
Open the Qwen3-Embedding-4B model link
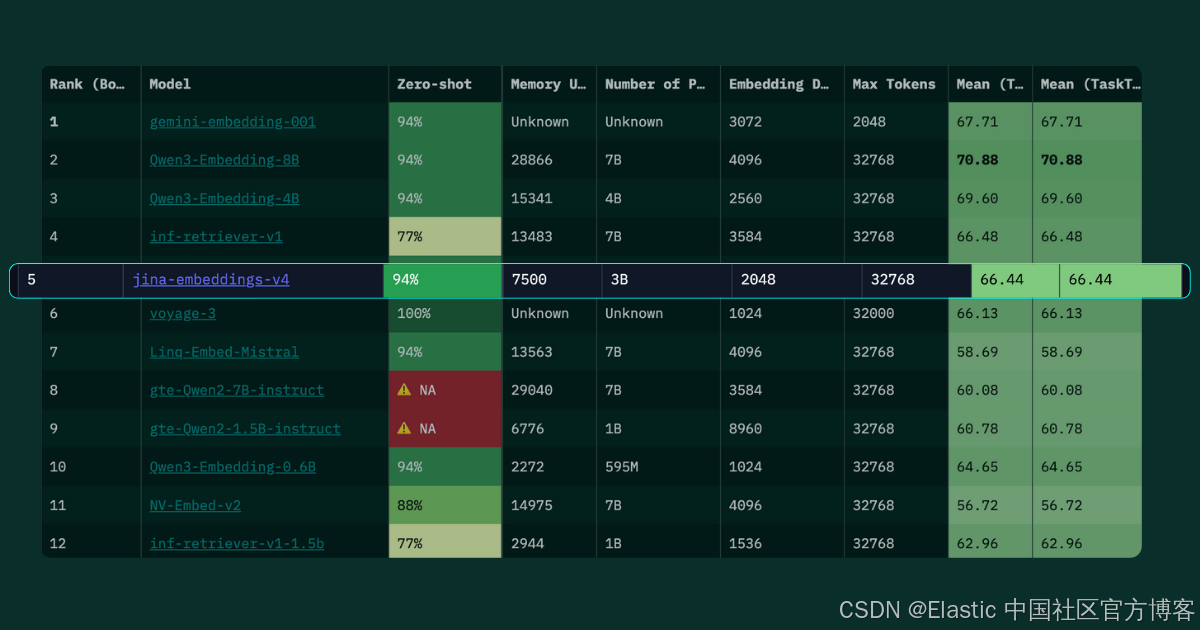(x=224, y=198)
